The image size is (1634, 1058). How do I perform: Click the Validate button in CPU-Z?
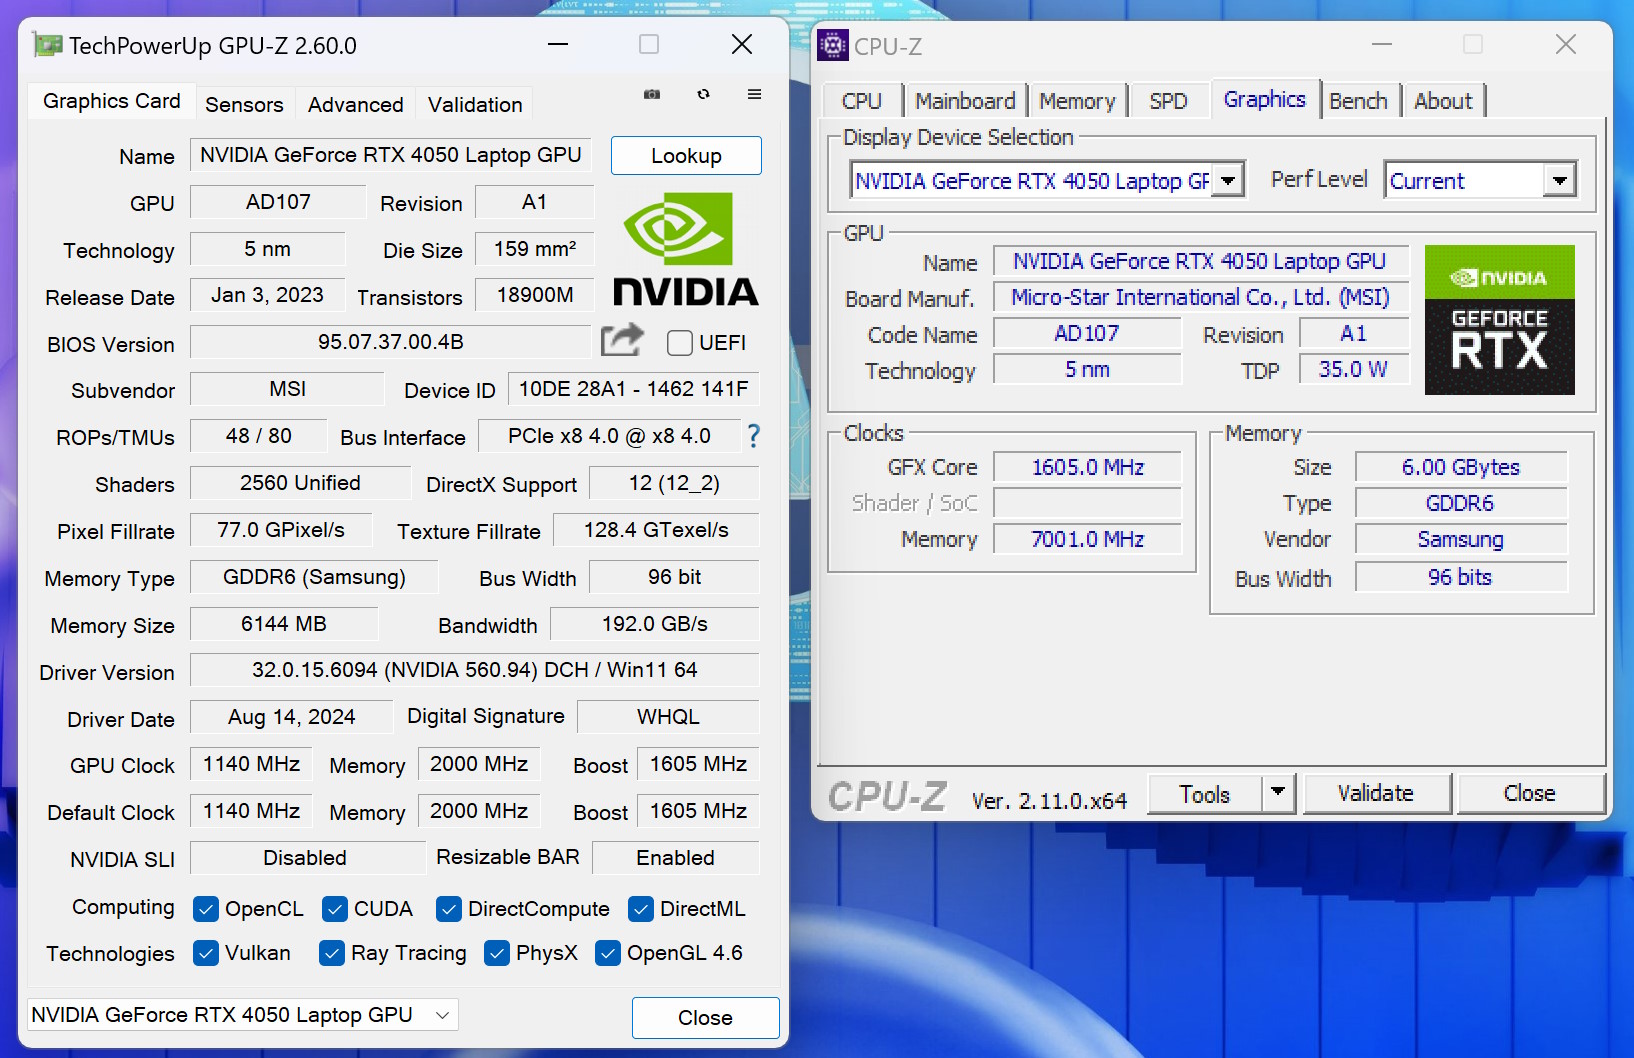point(1376,793)
